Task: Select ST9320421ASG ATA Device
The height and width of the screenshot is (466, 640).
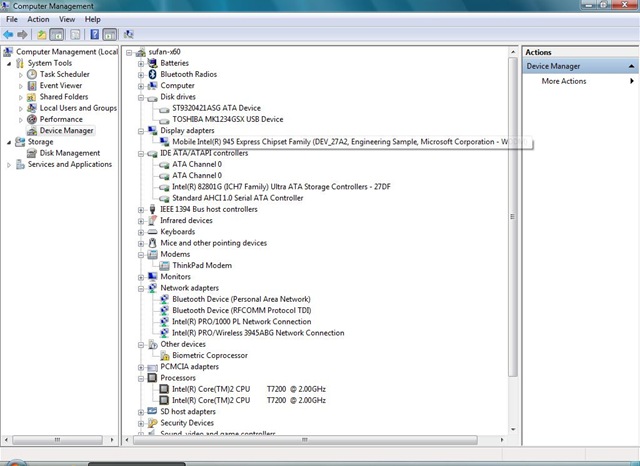Action: coord(216,108)
